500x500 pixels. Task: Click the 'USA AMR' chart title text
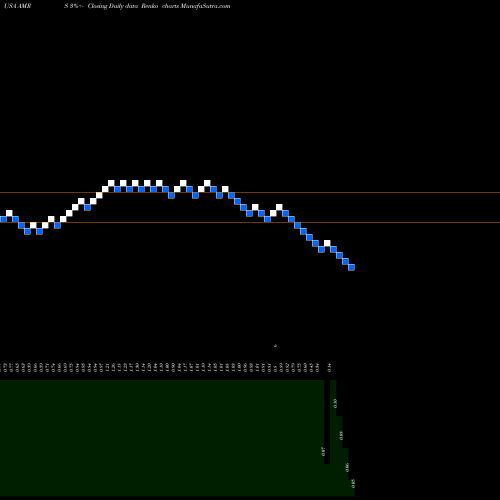(18, 6)
